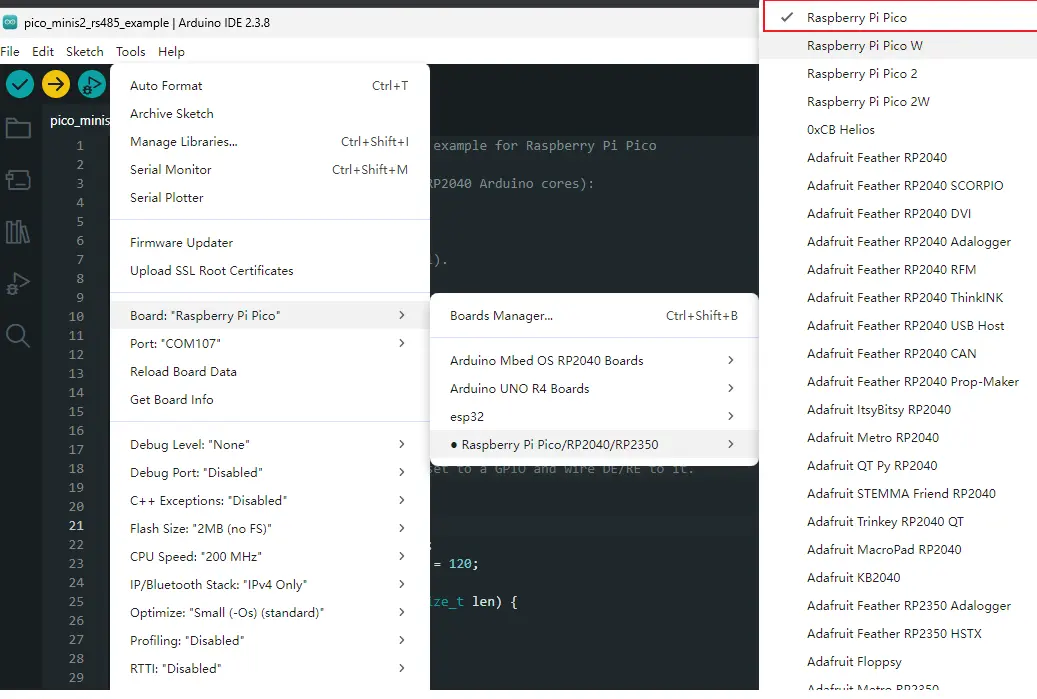Open the Debug sidebar icon
Image resolution: width=1037 pixels, height=699 pixels.
click(x=18, y=284)
